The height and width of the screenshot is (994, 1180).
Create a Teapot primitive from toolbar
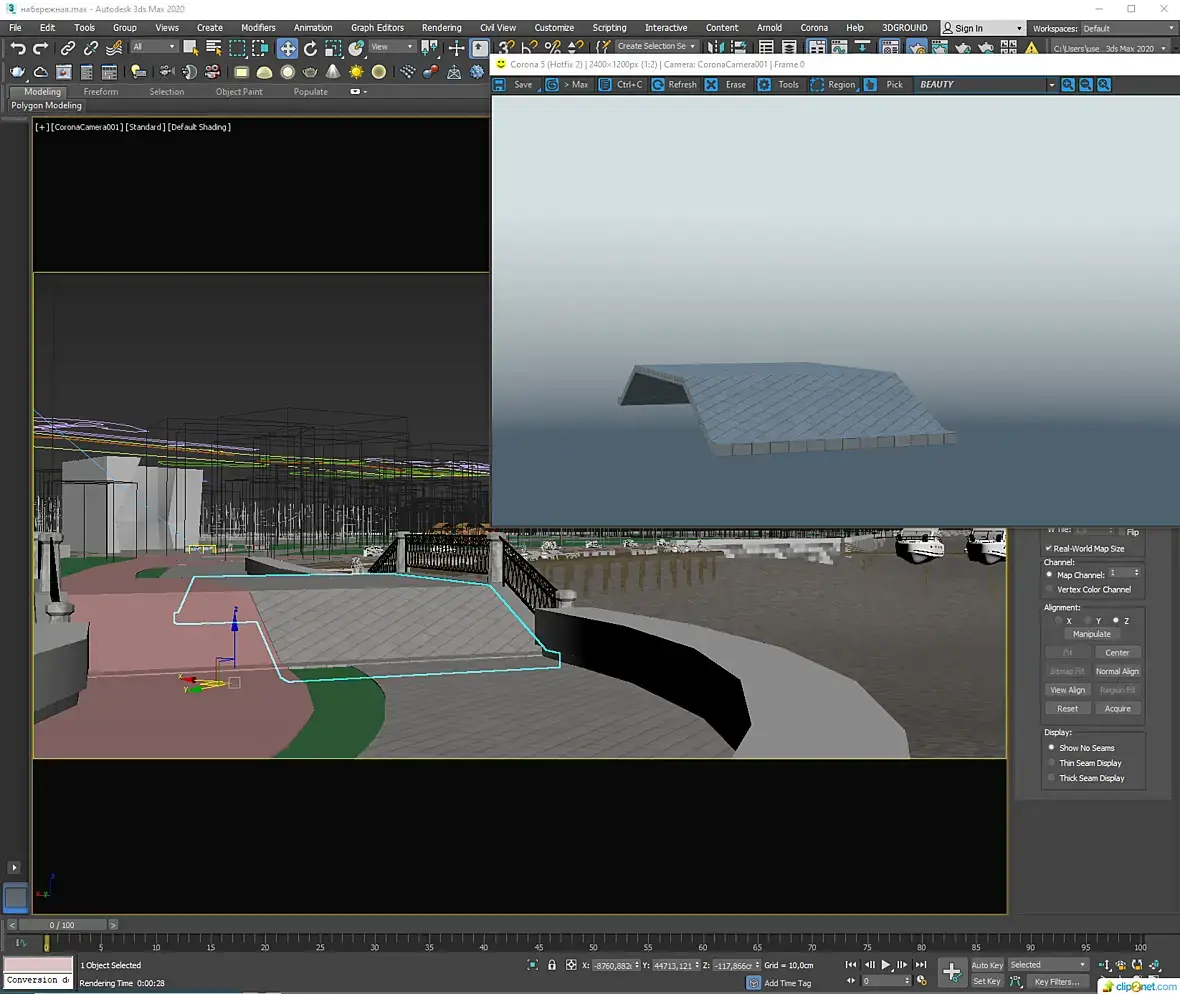point(310,72)
